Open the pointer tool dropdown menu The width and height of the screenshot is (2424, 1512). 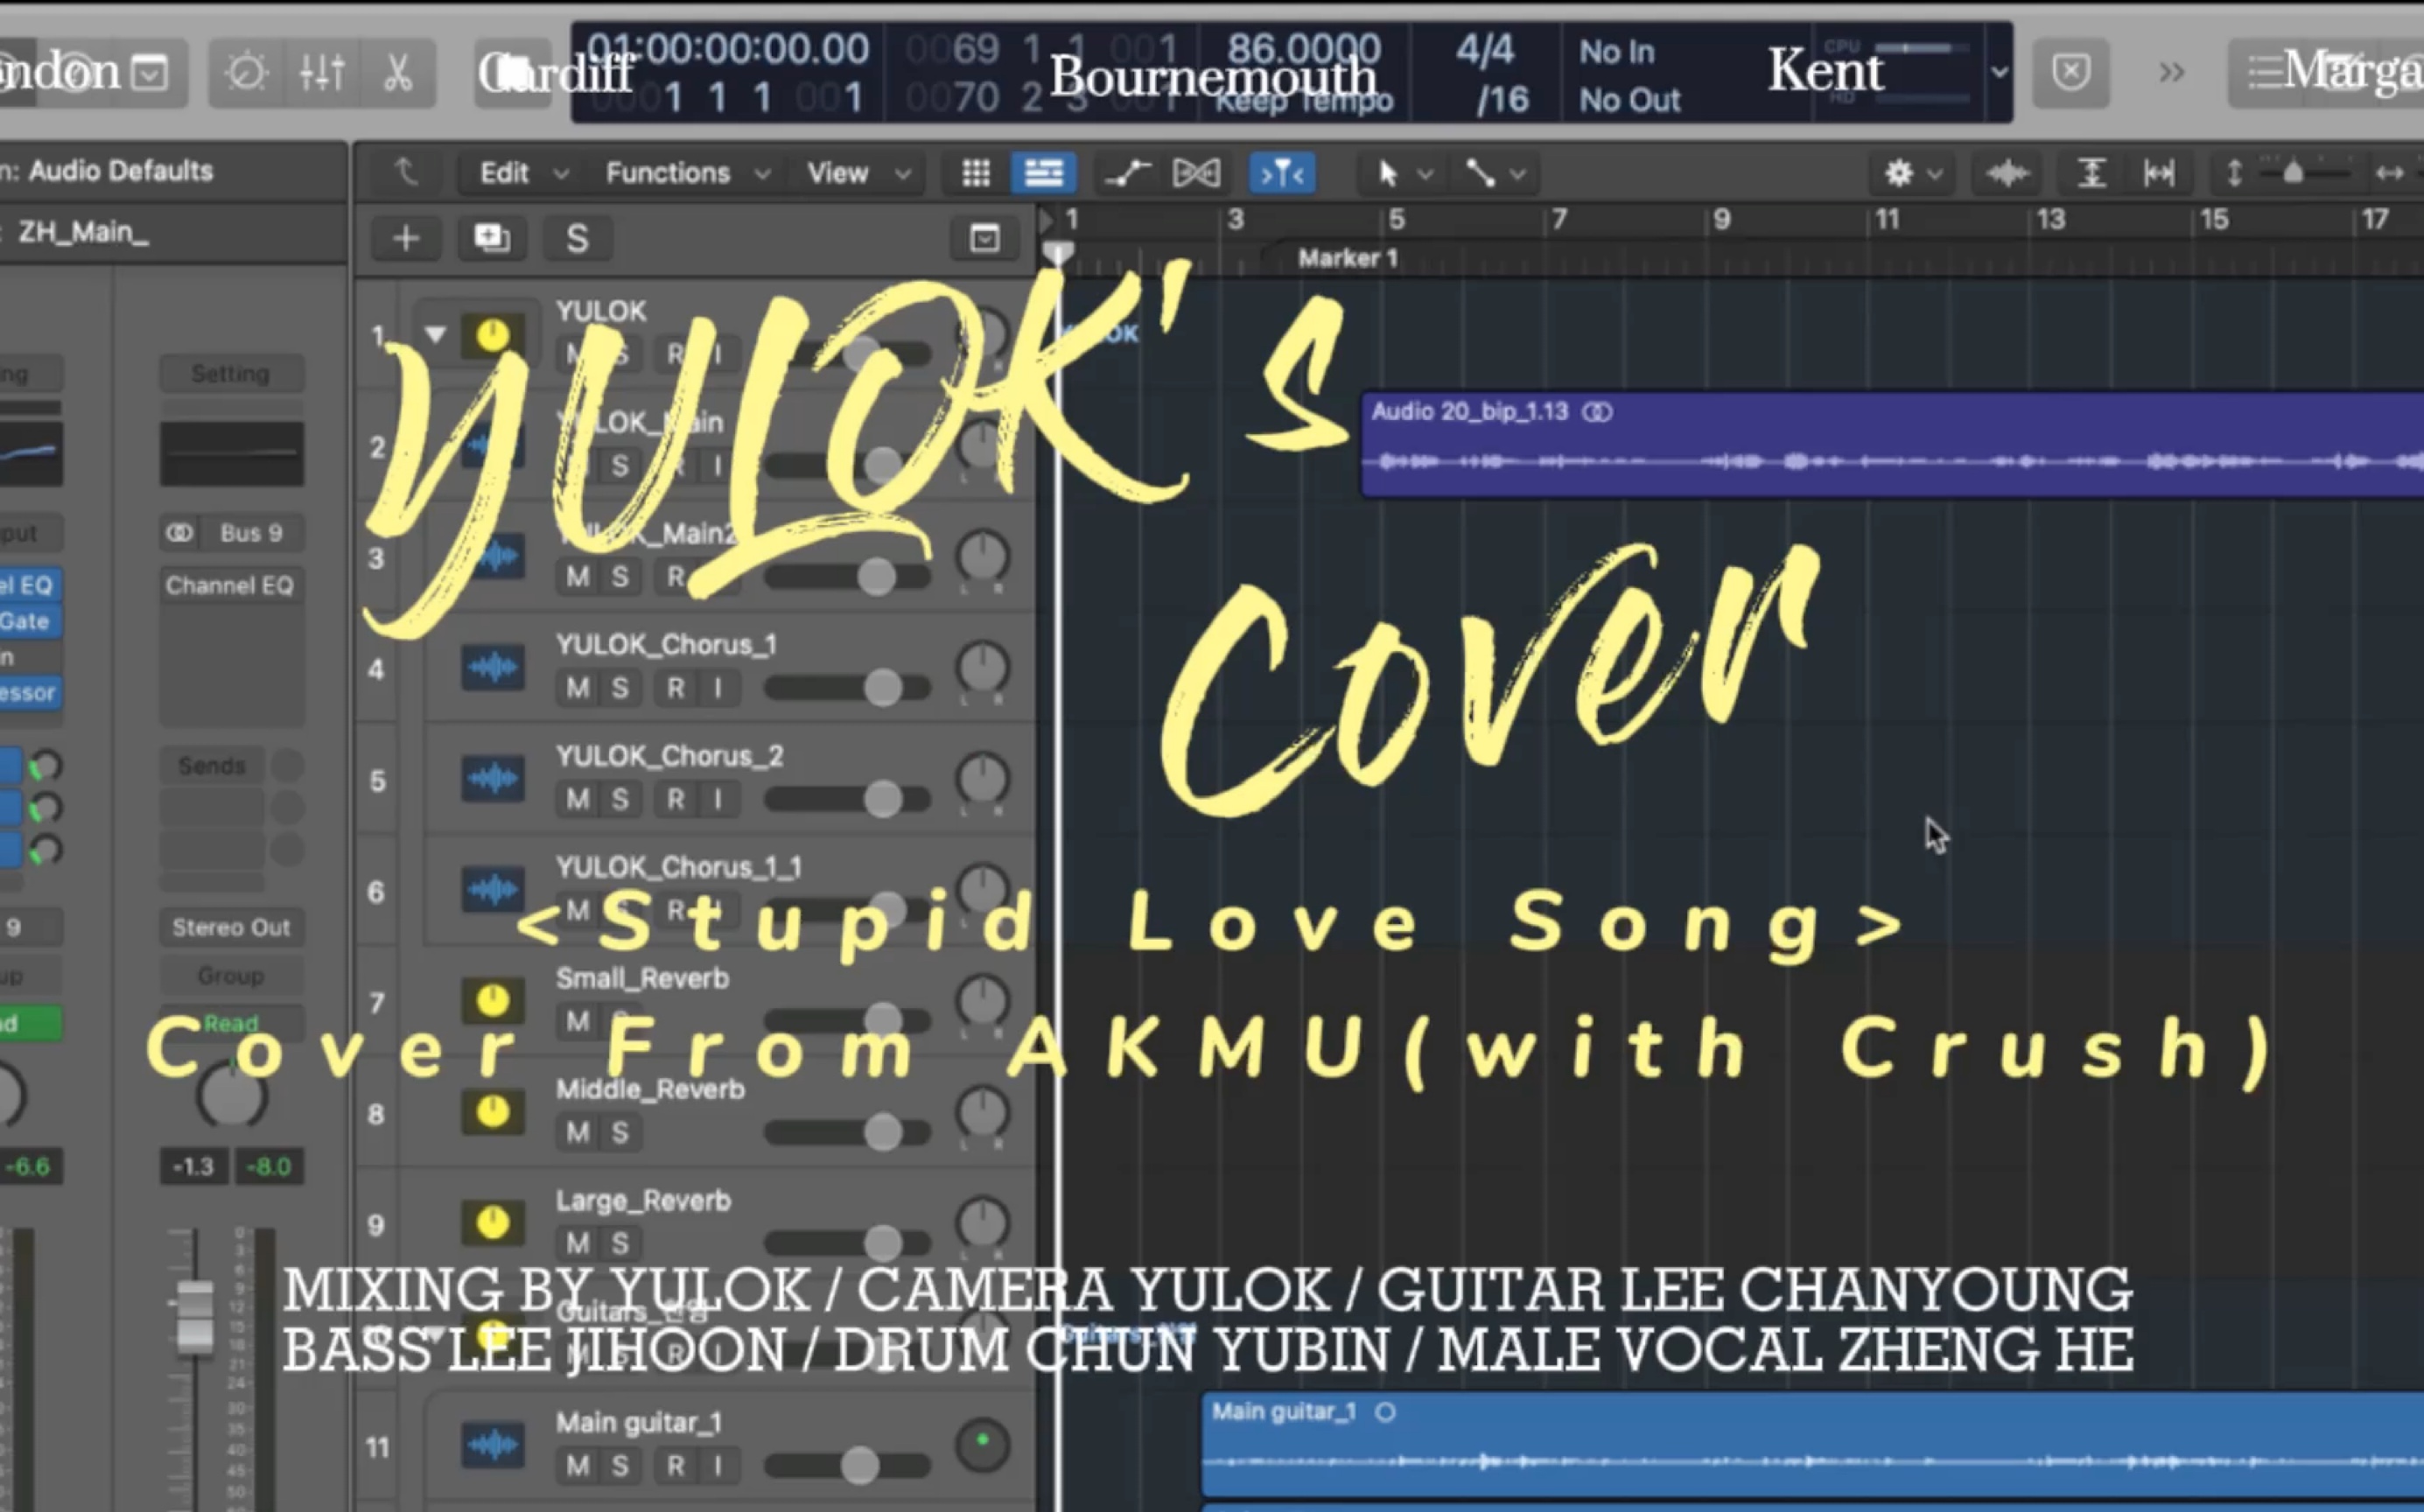point(1403,174)
